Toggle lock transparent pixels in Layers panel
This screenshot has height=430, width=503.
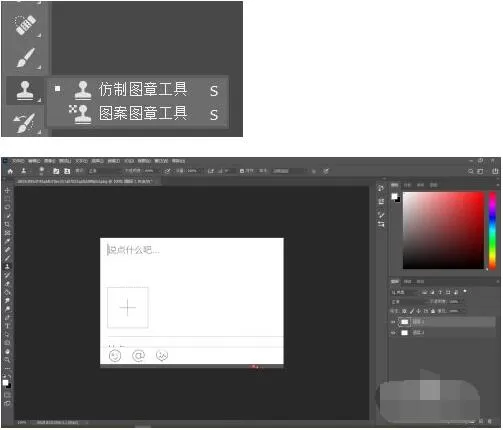tap(404, 311)
